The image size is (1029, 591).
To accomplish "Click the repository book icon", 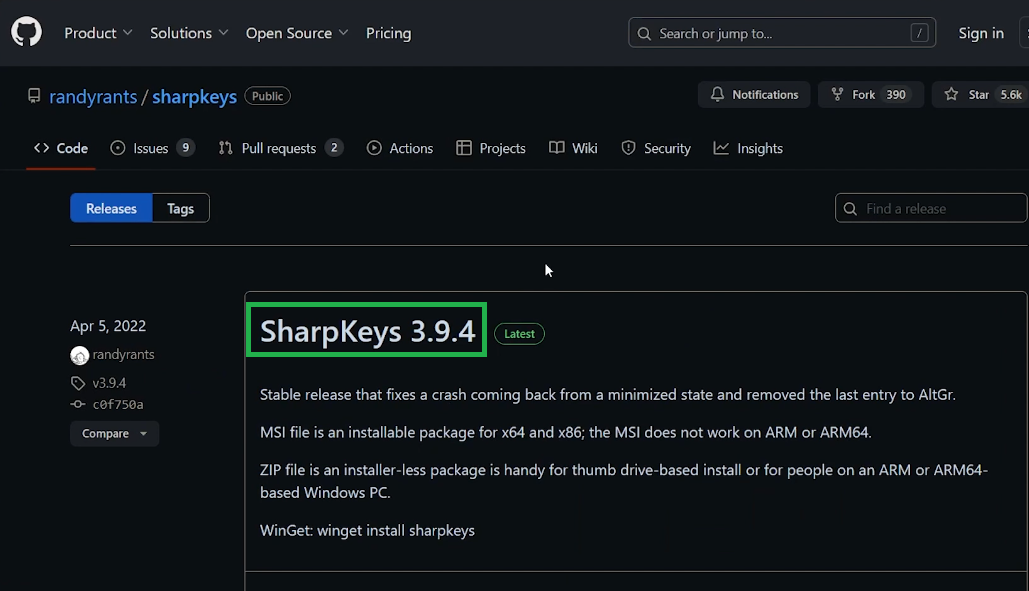I will [34, 96].
